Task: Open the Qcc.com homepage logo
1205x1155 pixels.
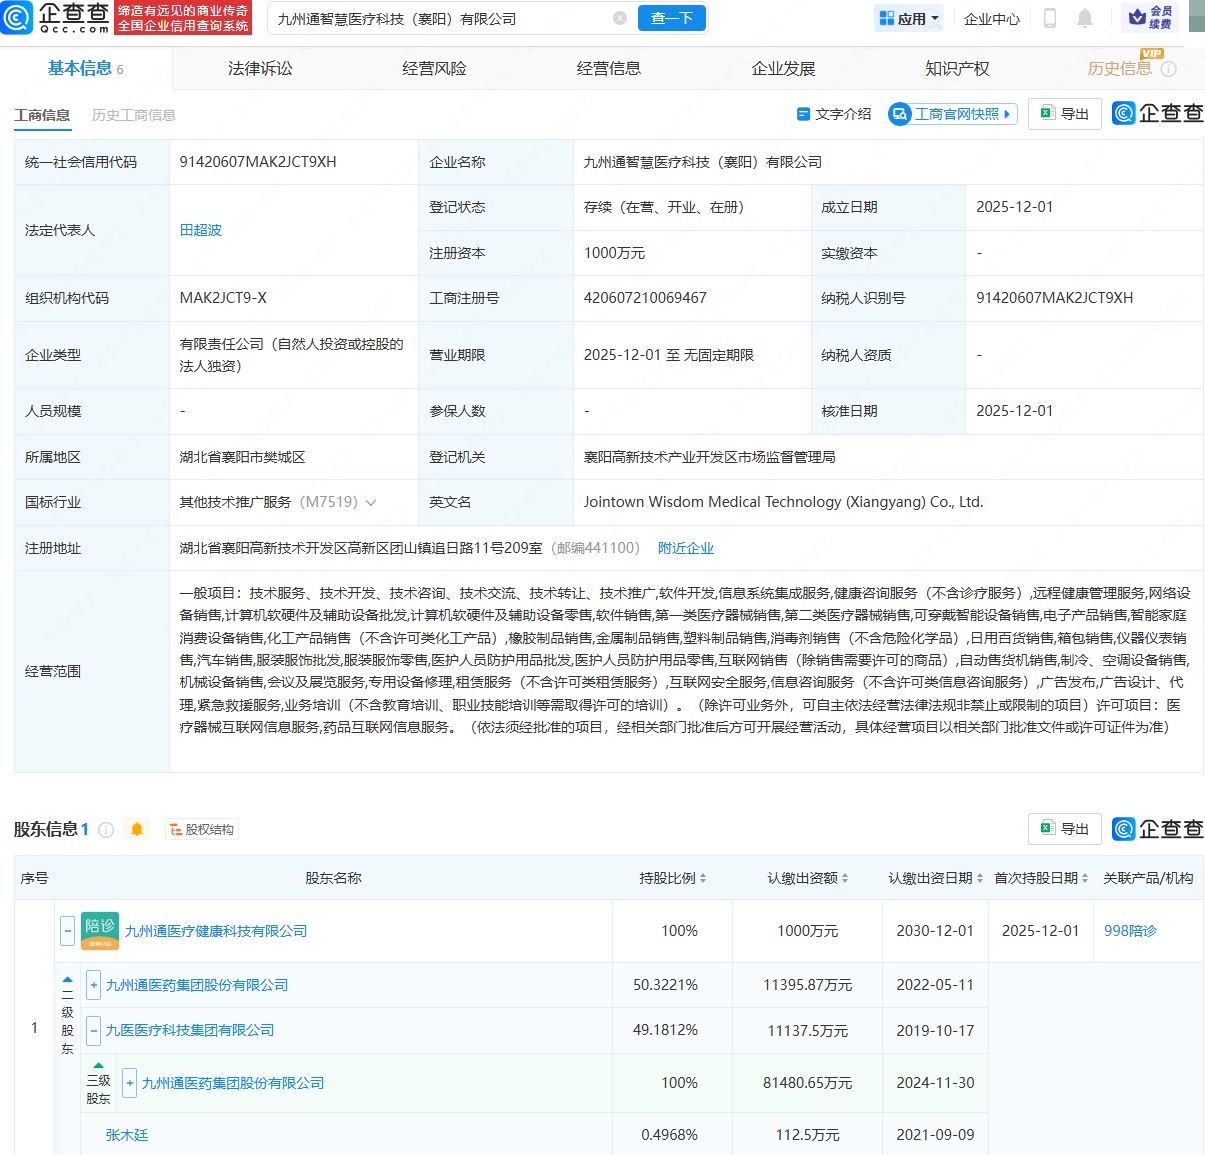Action: 56,18
